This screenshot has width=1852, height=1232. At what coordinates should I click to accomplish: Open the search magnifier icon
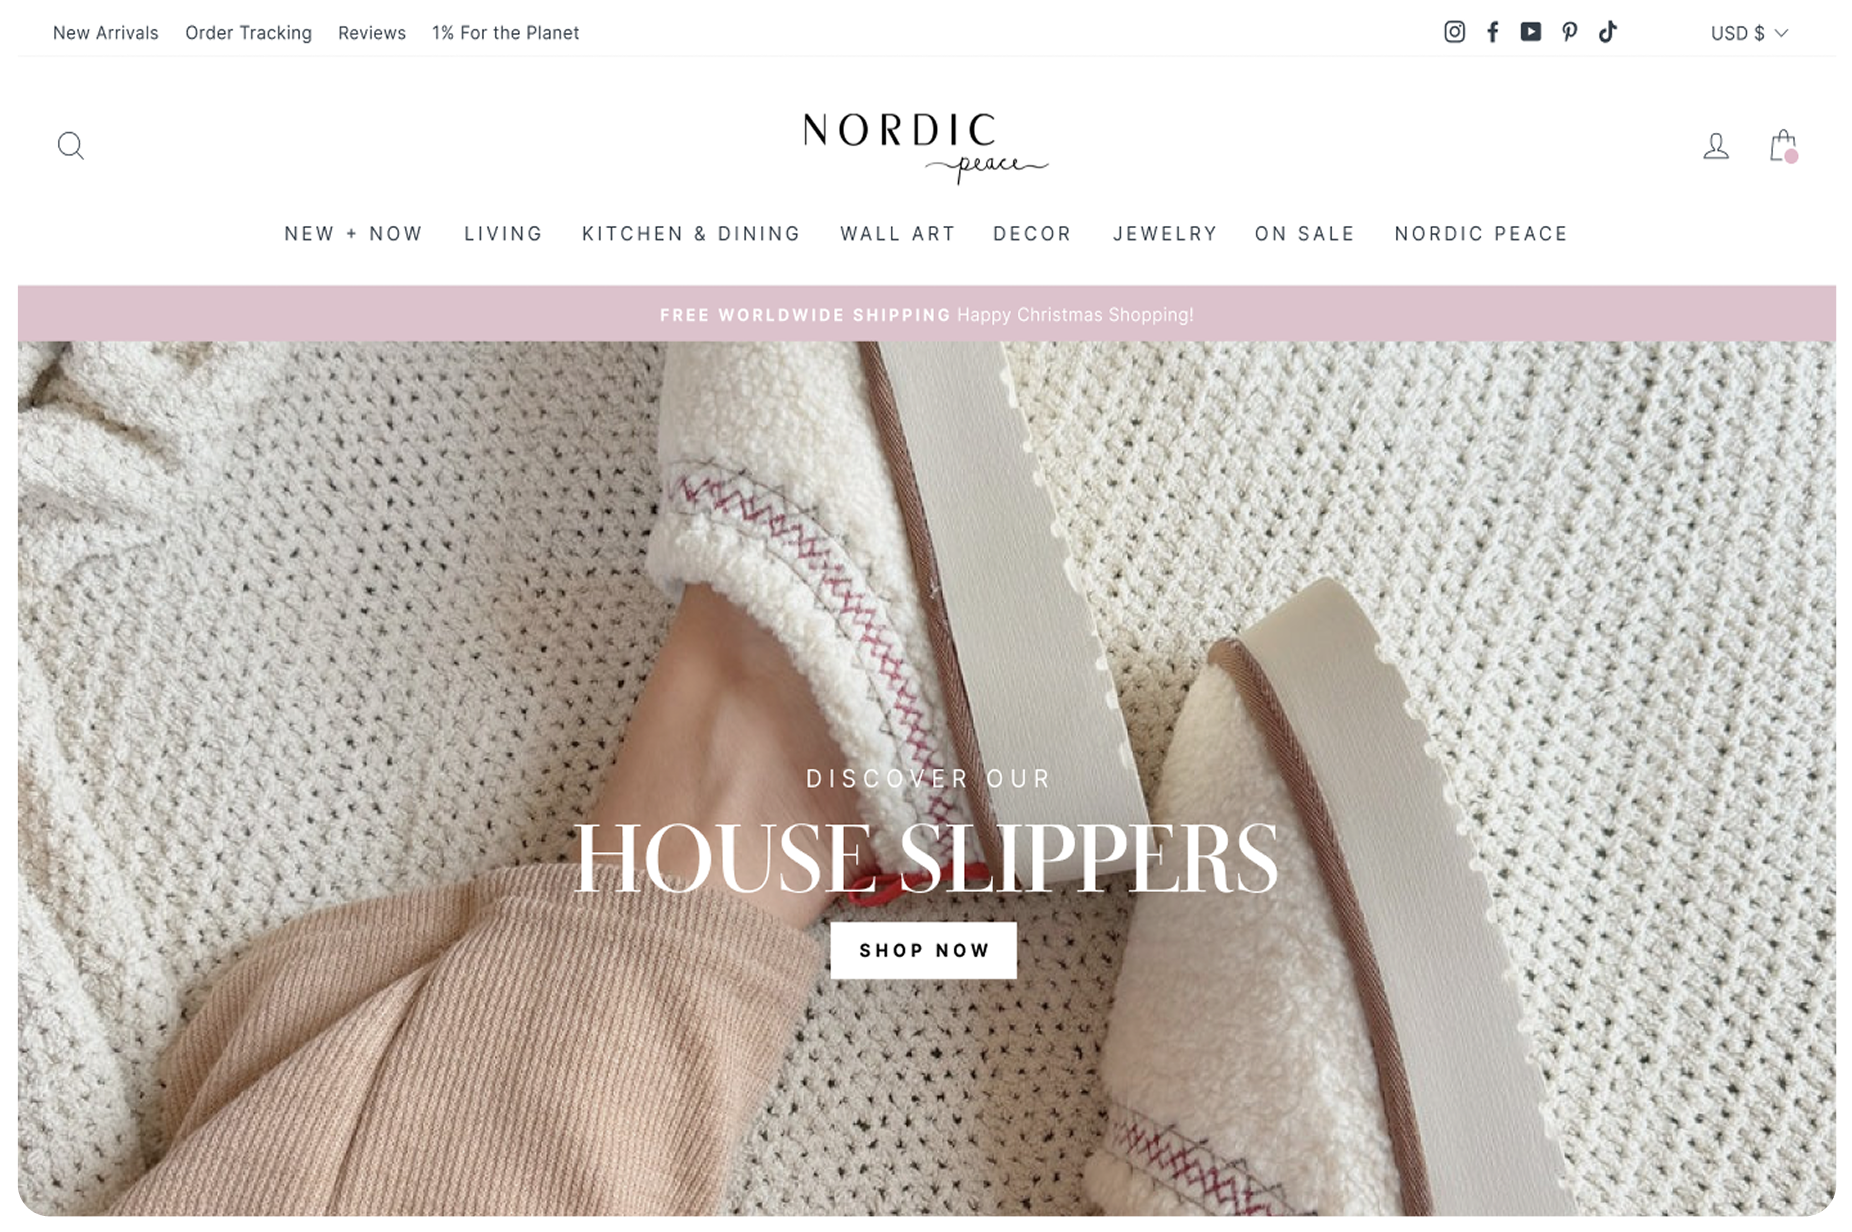click(70, 146)
